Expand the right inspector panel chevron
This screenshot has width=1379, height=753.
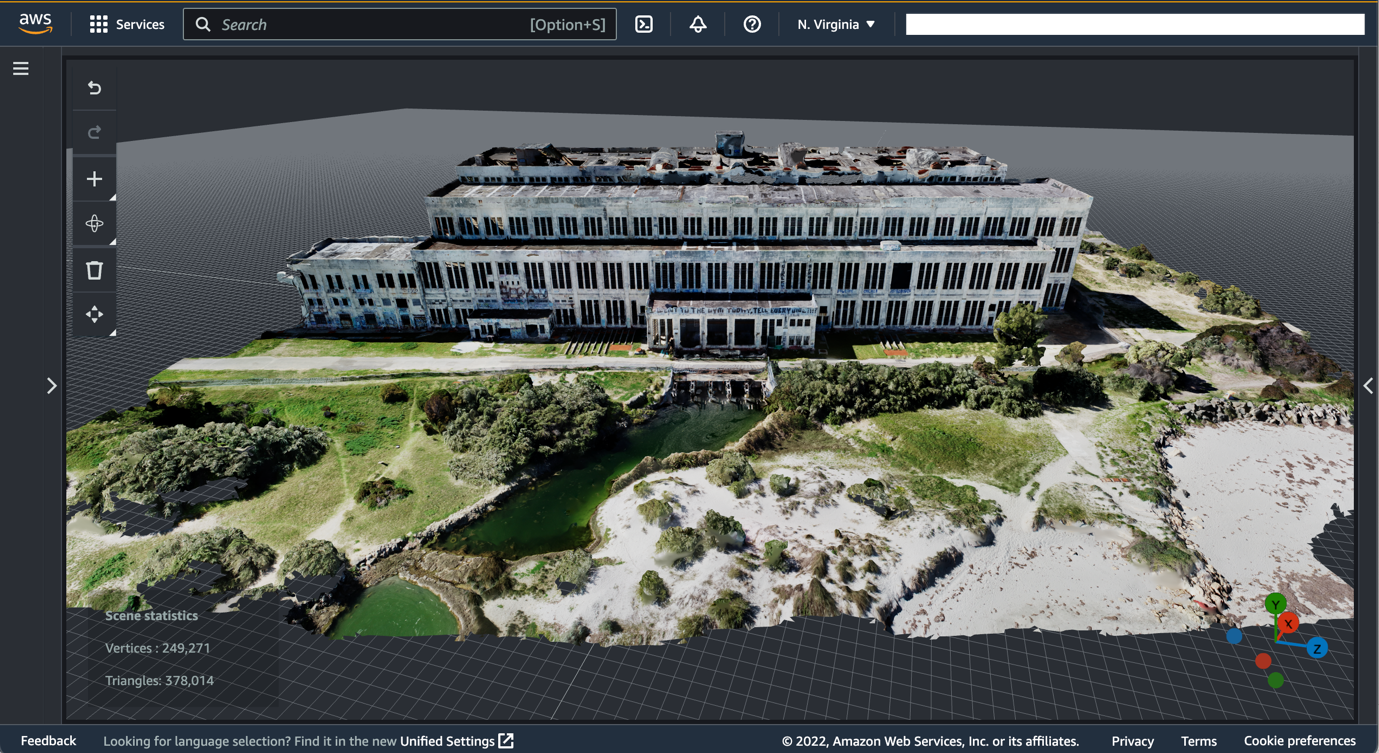coord(1368,385)
